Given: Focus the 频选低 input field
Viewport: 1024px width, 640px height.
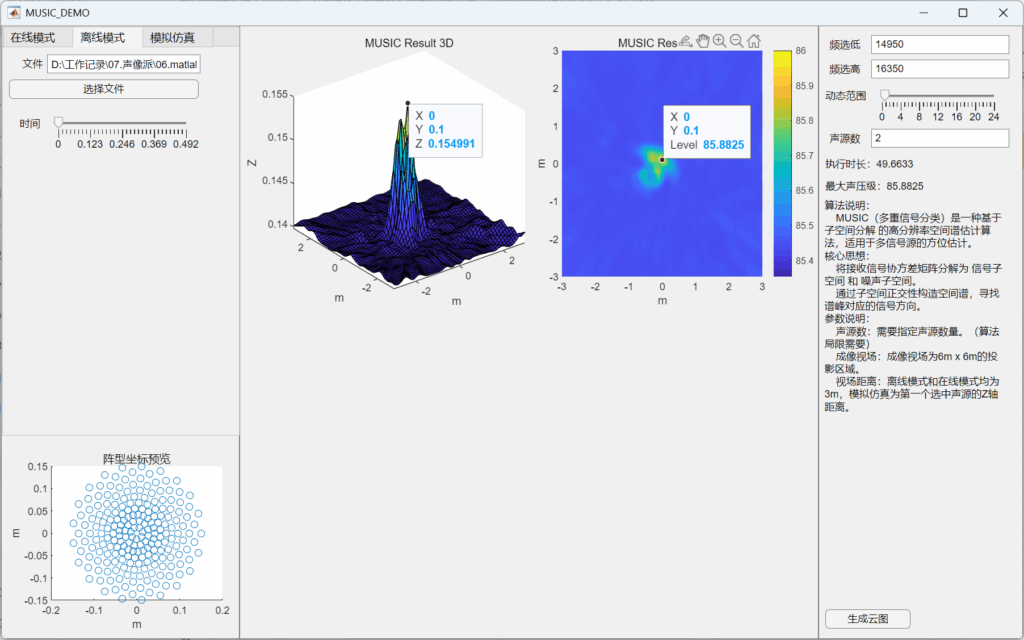Looking at the screenshot, I should point(940,45).
